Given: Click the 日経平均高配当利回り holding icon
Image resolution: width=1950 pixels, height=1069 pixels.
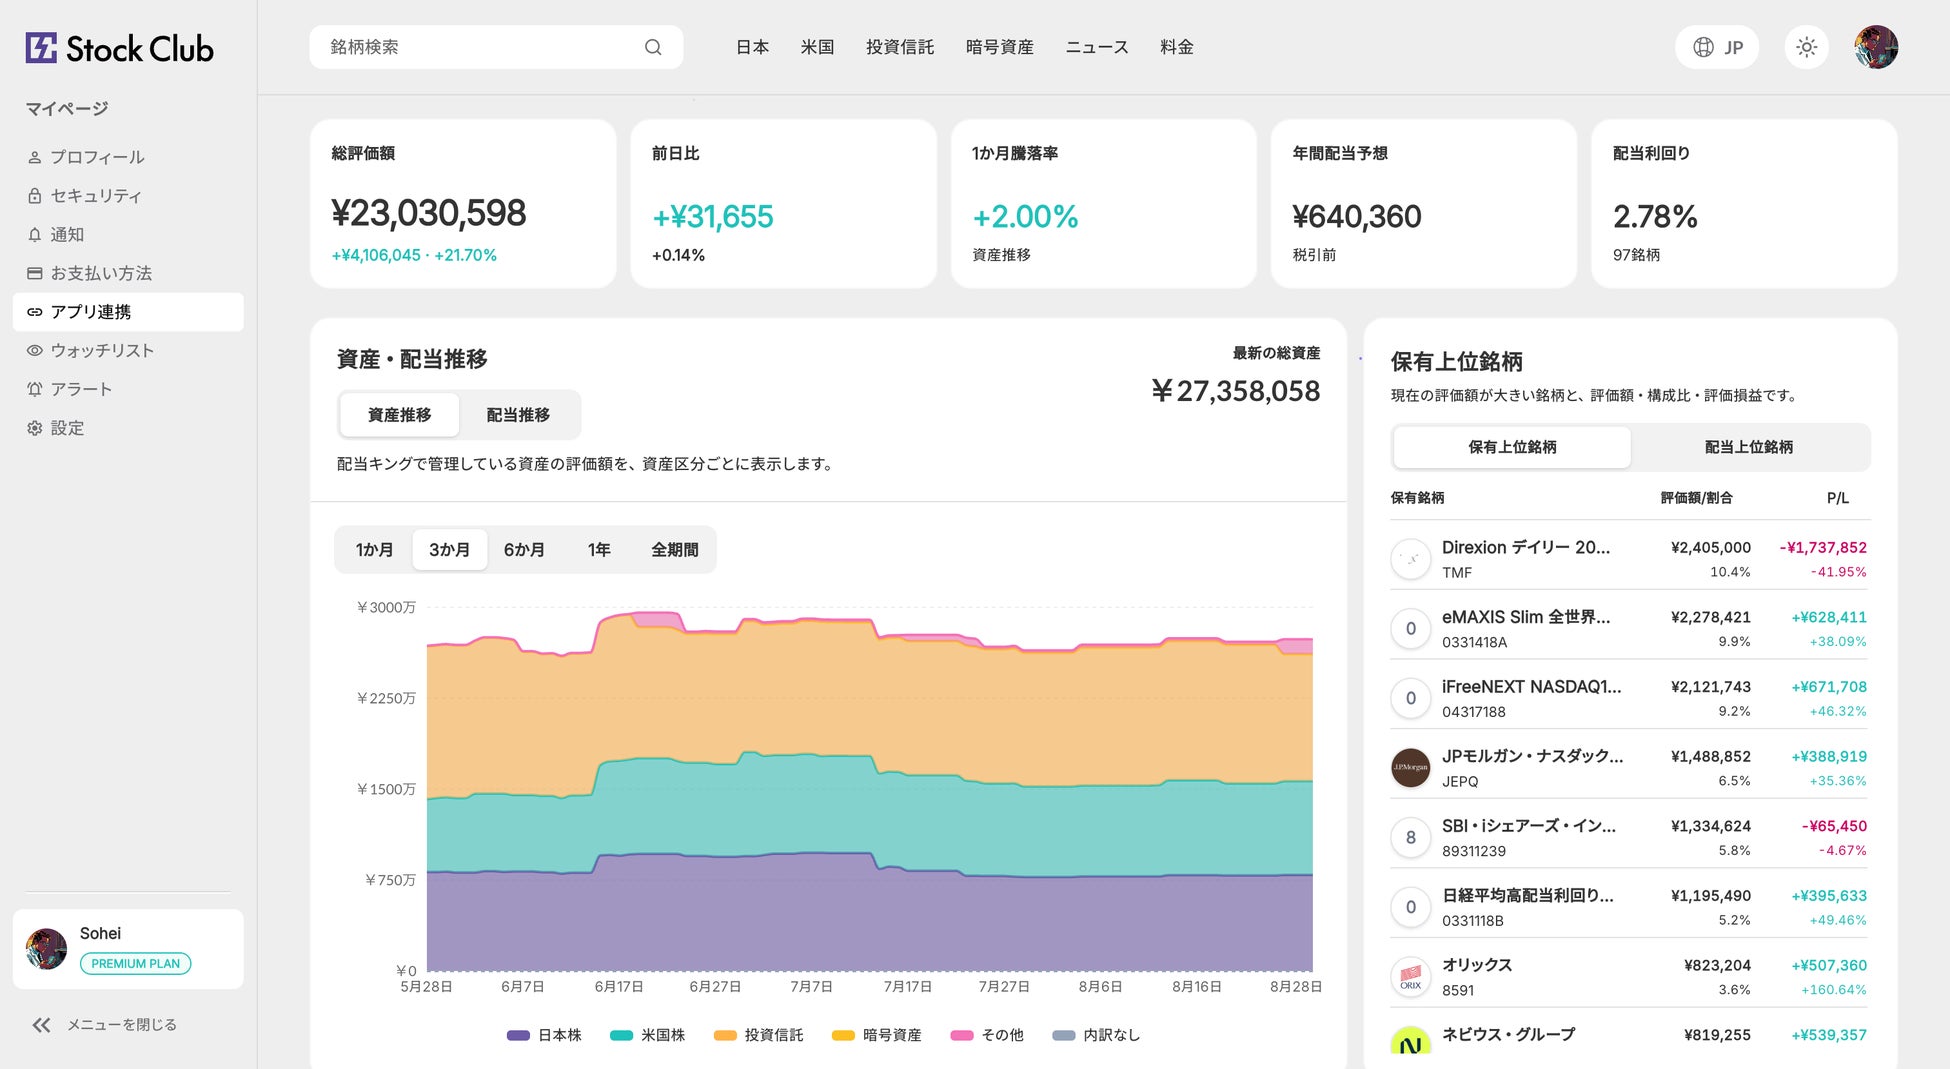Looking at the screenshot, I should point(1411,907).
